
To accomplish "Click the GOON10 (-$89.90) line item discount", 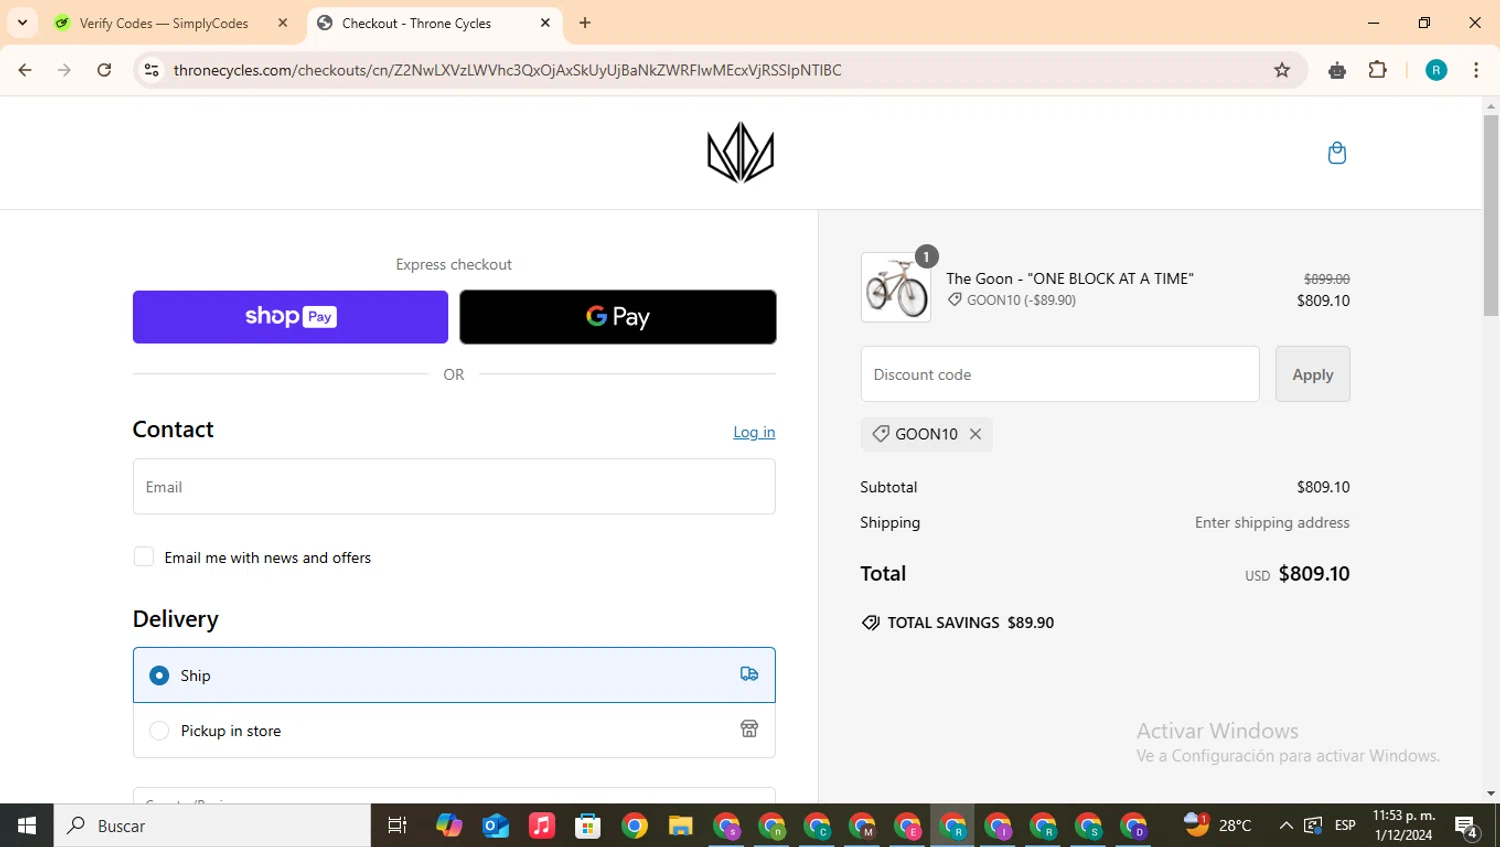I will click(x=1021, y=300).
